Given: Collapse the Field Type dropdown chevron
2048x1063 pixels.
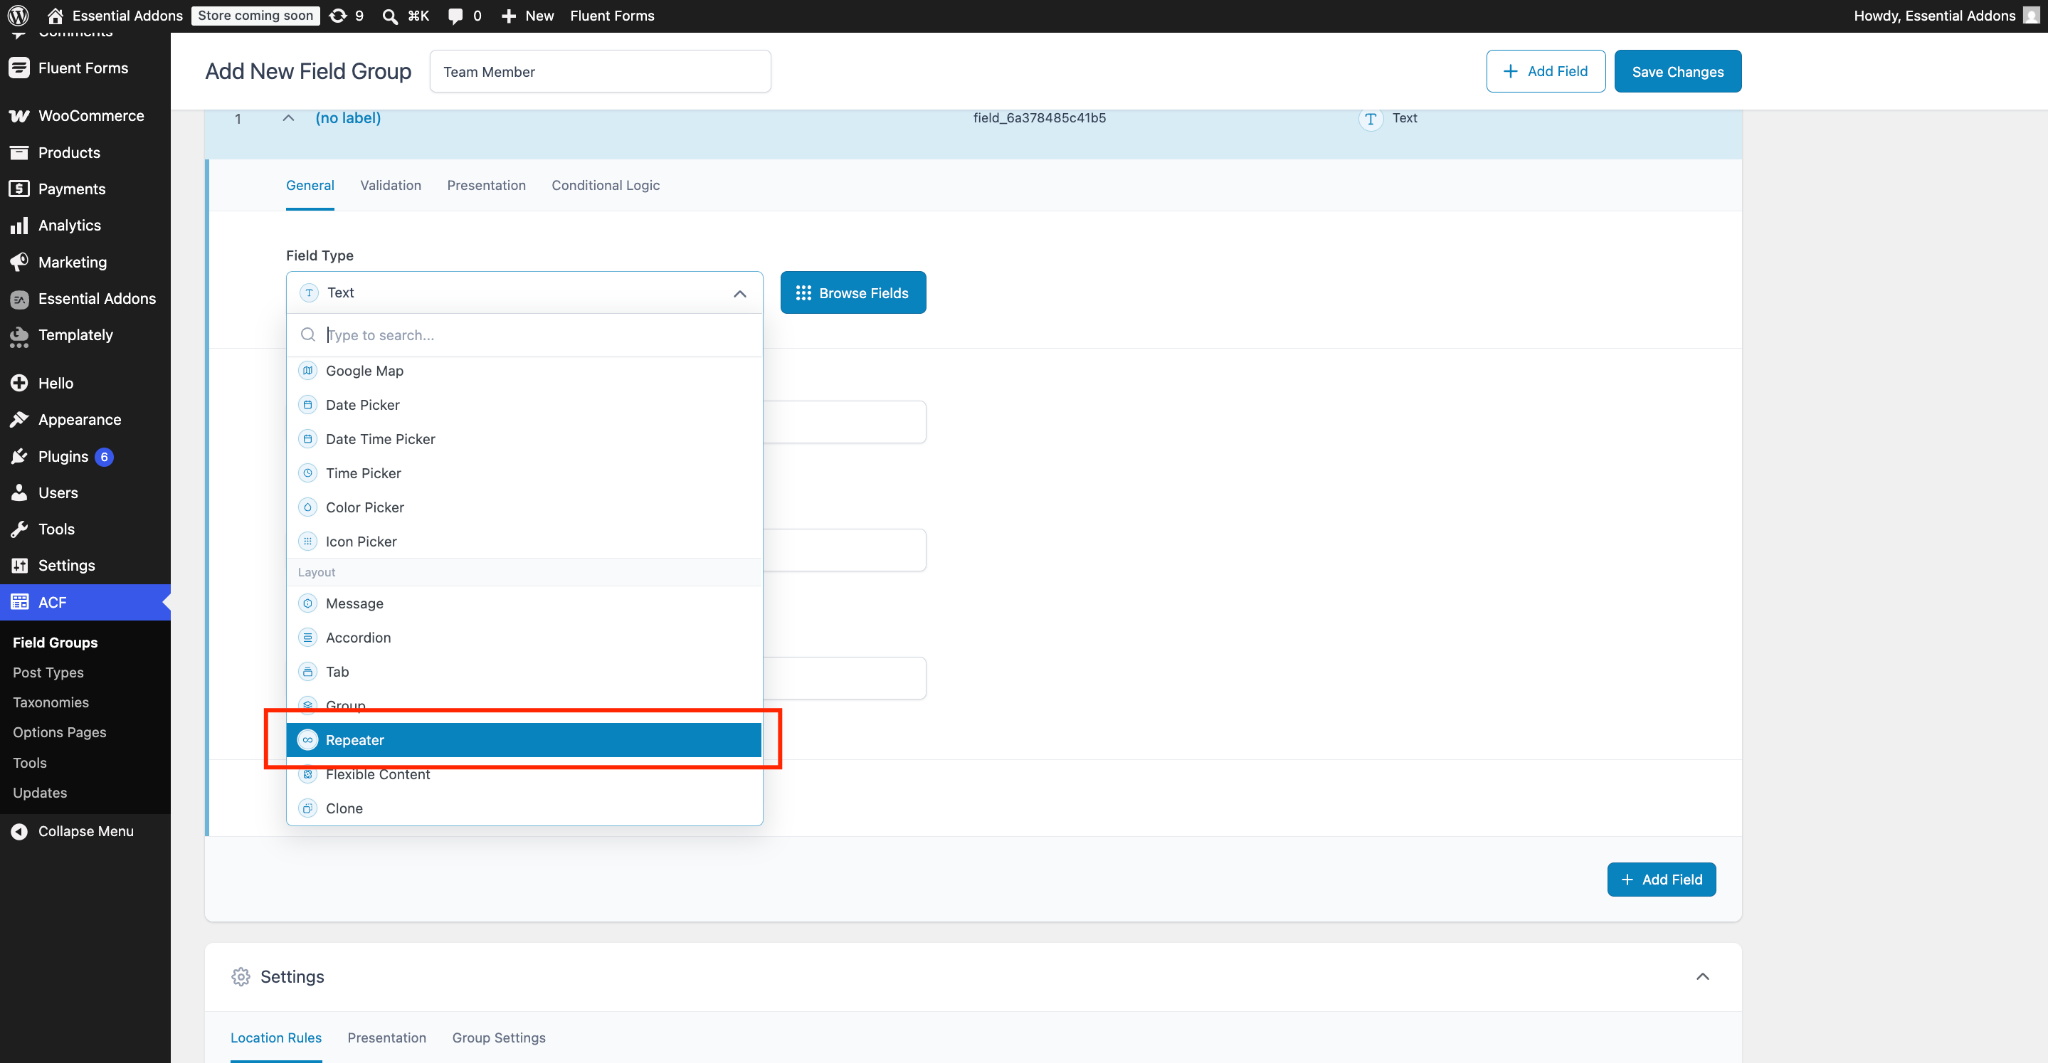Looking at the screenshot, I should pos(740,294).
